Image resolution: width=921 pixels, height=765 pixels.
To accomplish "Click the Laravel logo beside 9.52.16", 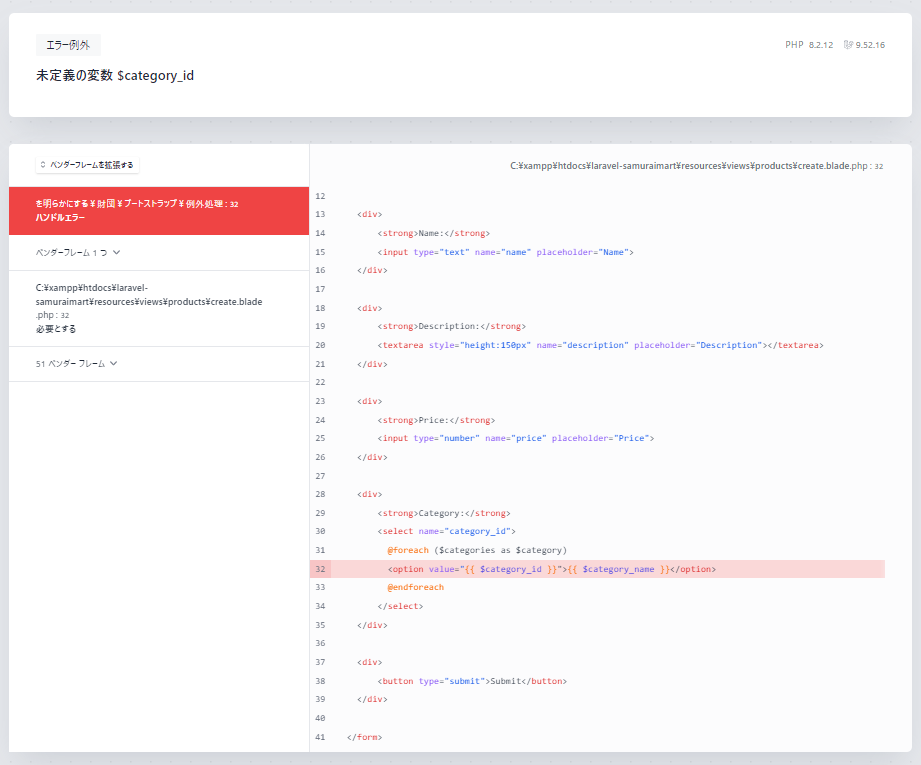I will coord(848,45).
